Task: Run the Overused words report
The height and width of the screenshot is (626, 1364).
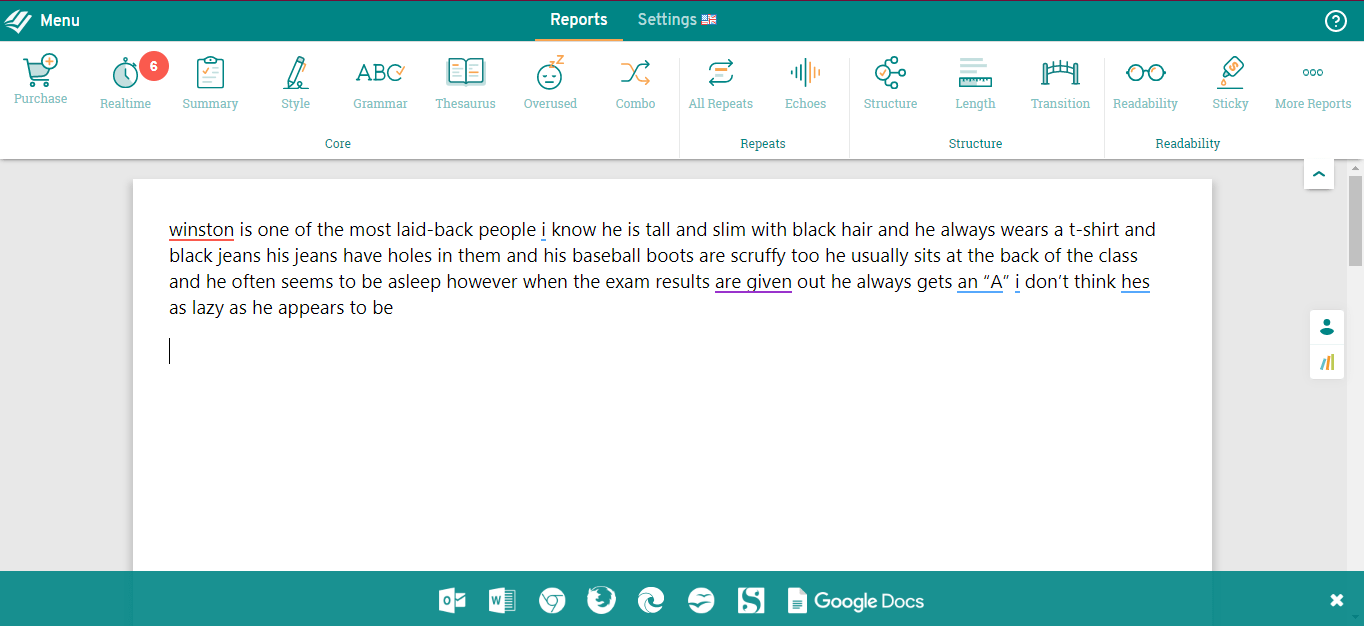Action: (x=550, y=84)
